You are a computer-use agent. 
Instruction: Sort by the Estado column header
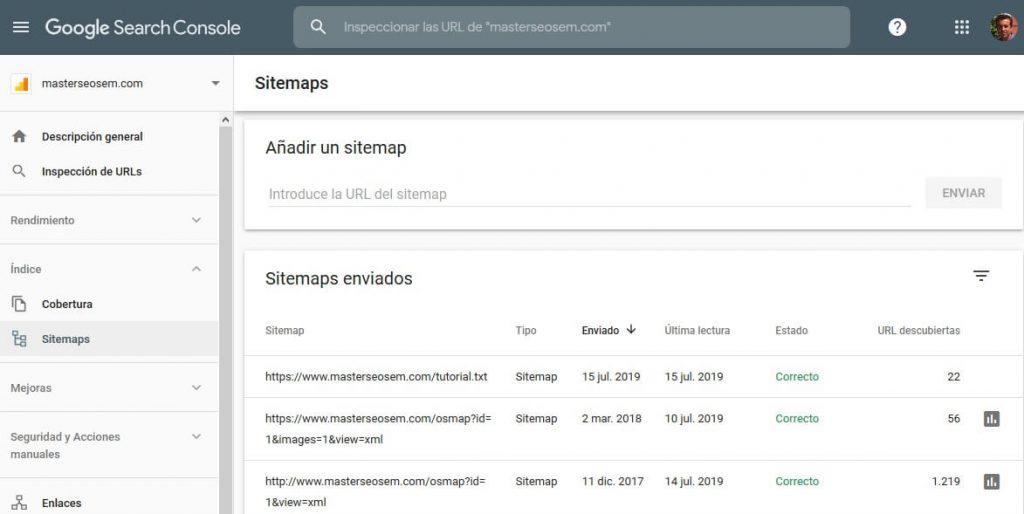[792, 330]
